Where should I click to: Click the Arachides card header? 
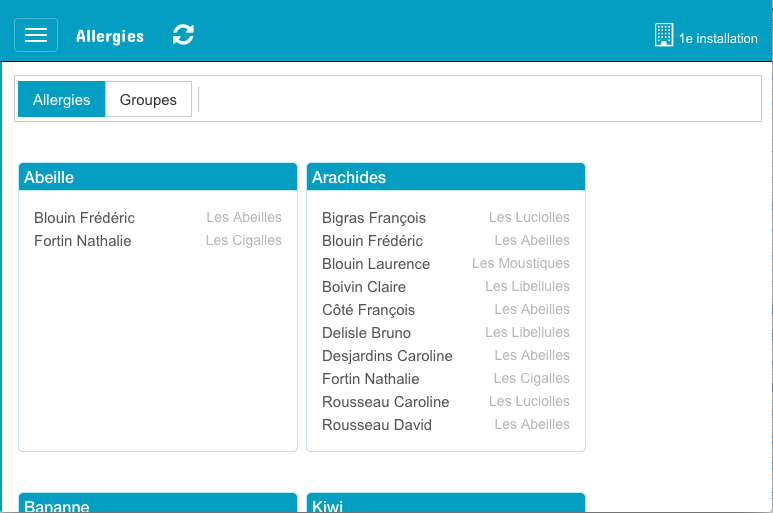click(445, 177)
